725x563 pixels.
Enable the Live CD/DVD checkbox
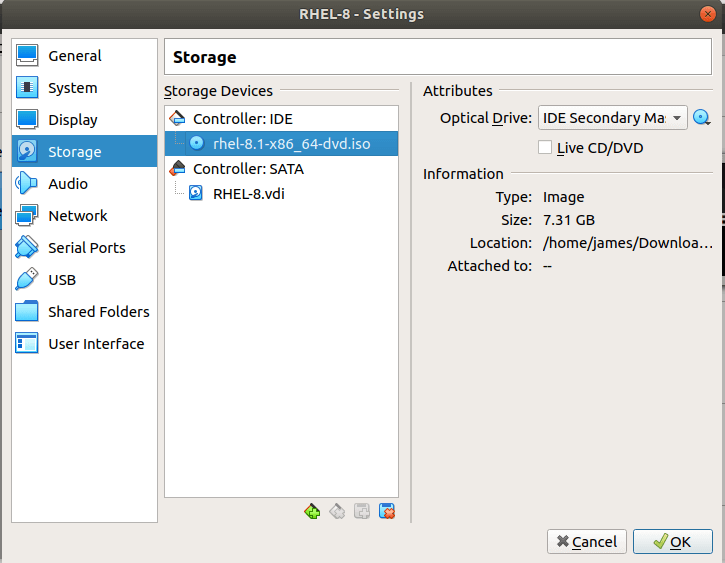coord(545,148)
